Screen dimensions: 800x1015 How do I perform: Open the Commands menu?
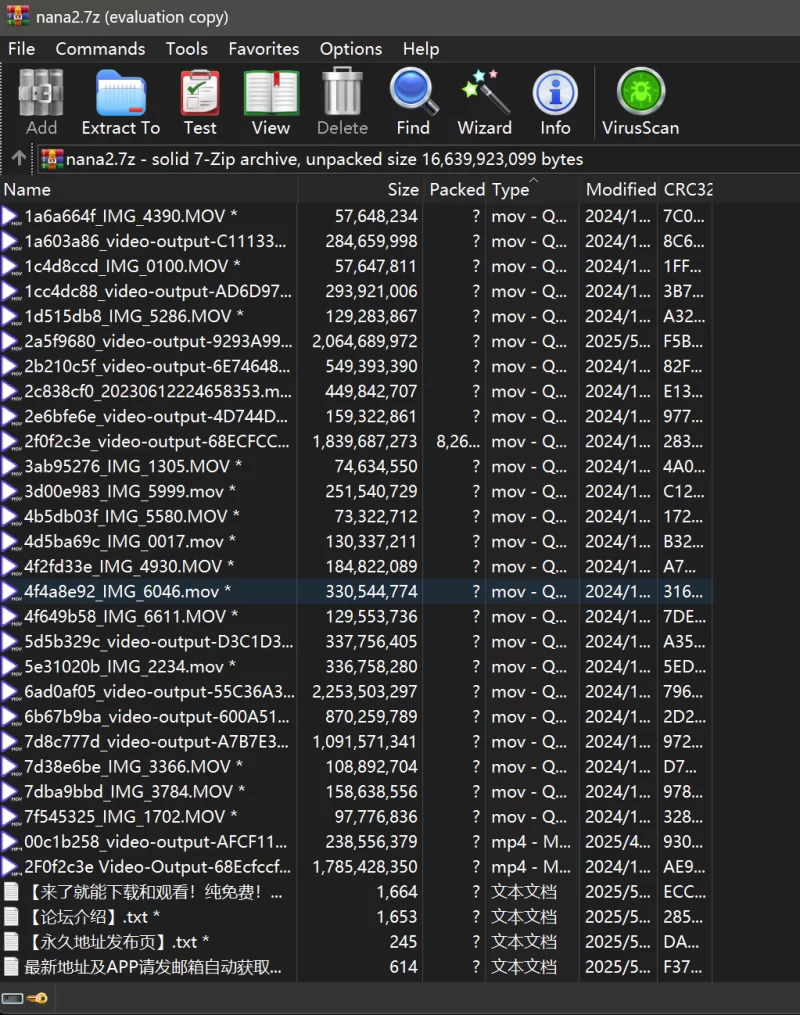[100, 49]
